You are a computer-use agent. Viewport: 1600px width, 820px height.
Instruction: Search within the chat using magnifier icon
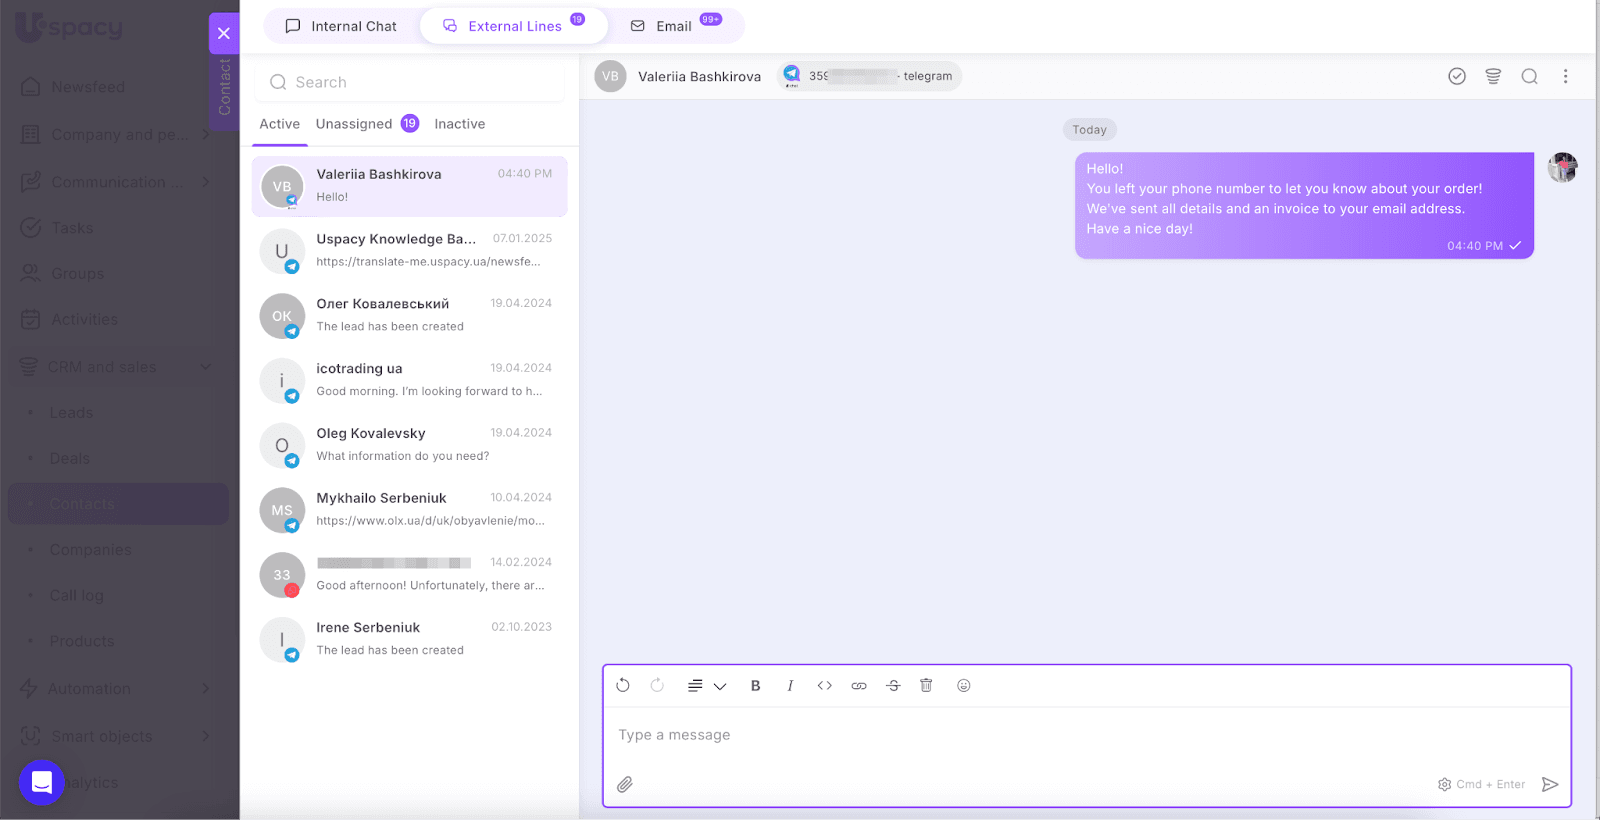[x=1529, y=76]
